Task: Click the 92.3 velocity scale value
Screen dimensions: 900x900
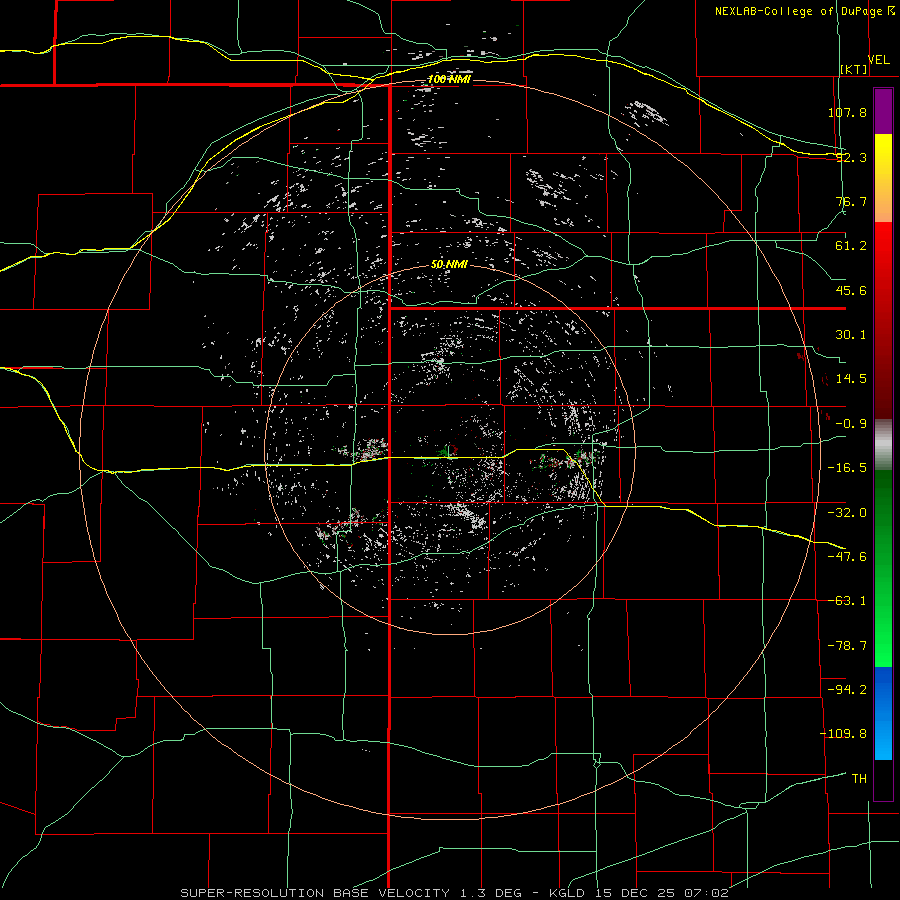Action: (851, 157)
